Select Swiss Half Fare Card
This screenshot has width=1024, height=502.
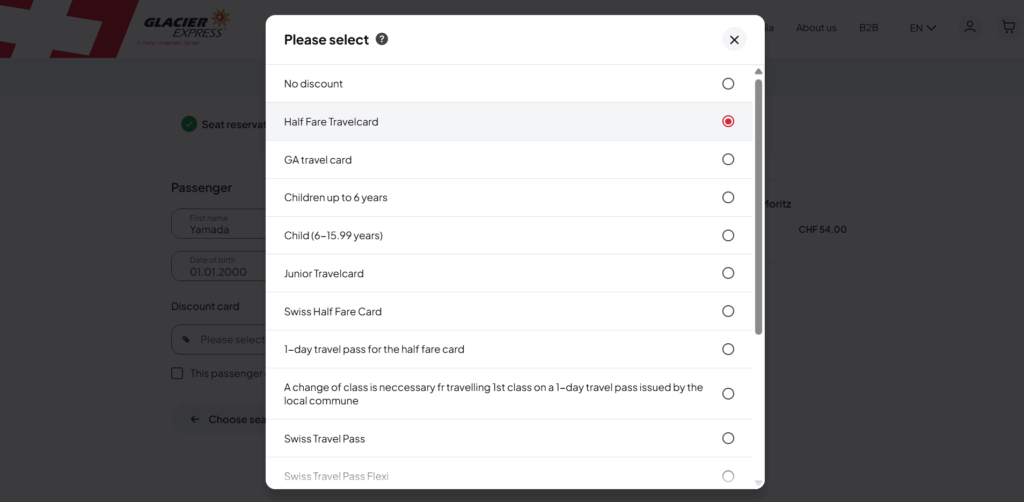pos(728,311)
